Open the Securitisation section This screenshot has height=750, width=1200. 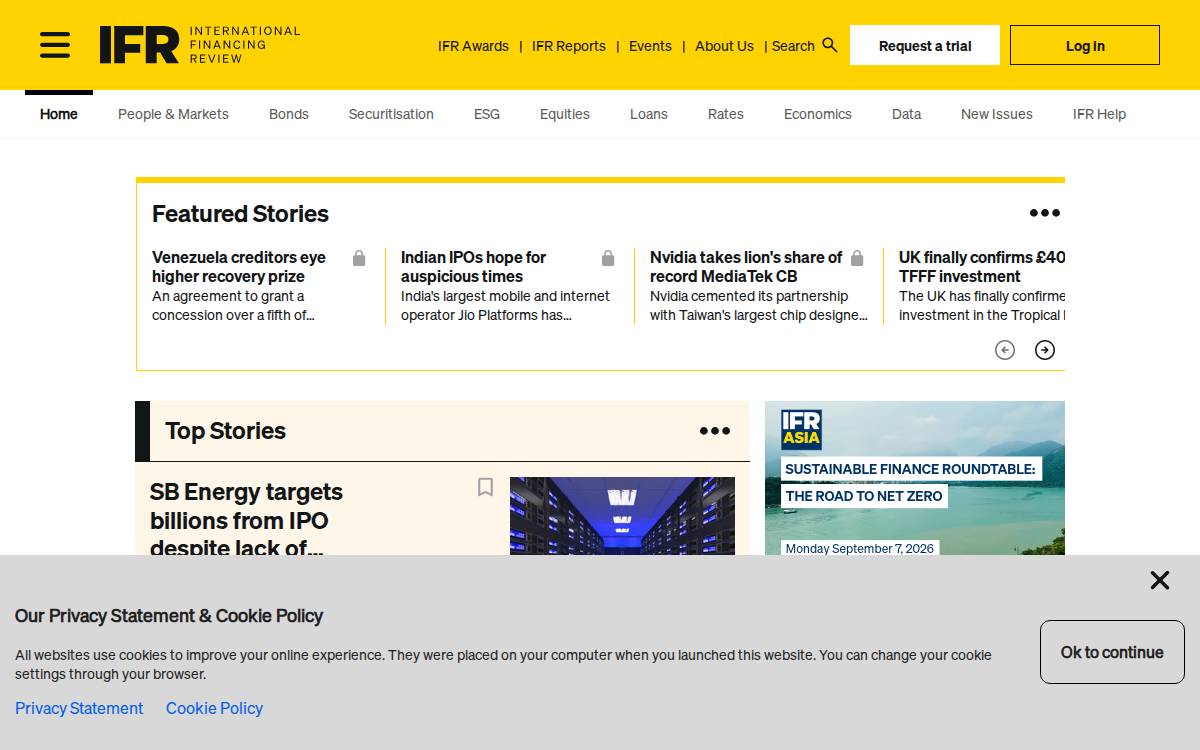coord(391,114)
